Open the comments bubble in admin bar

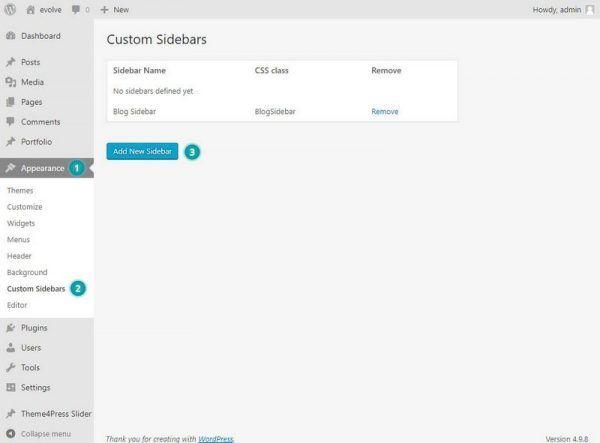pos(76,10)
